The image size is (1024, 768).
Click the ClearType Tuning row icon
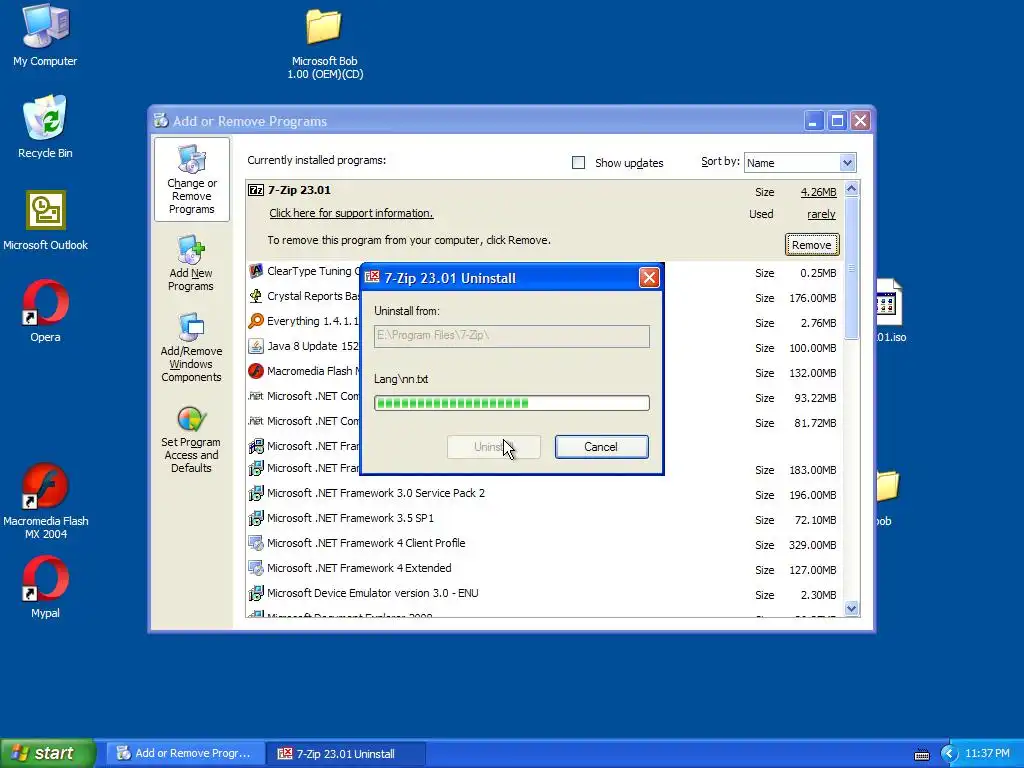point(256,271)
